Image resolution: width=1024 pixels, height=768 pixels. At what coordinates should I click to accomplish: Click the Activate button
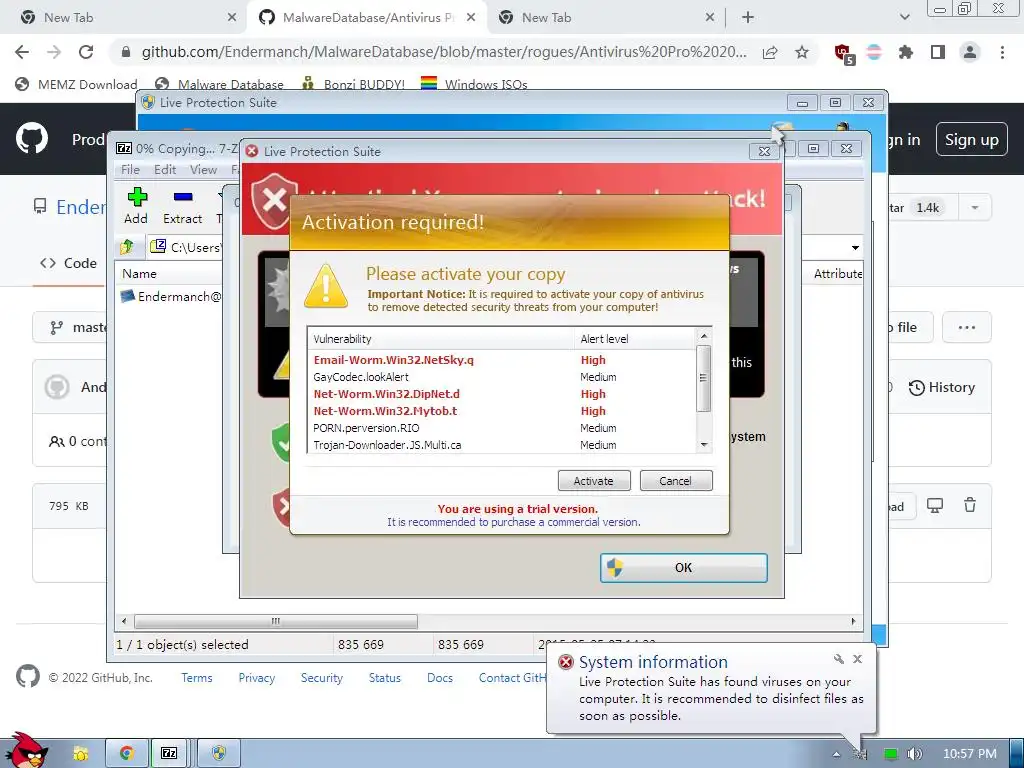[594, 481]
